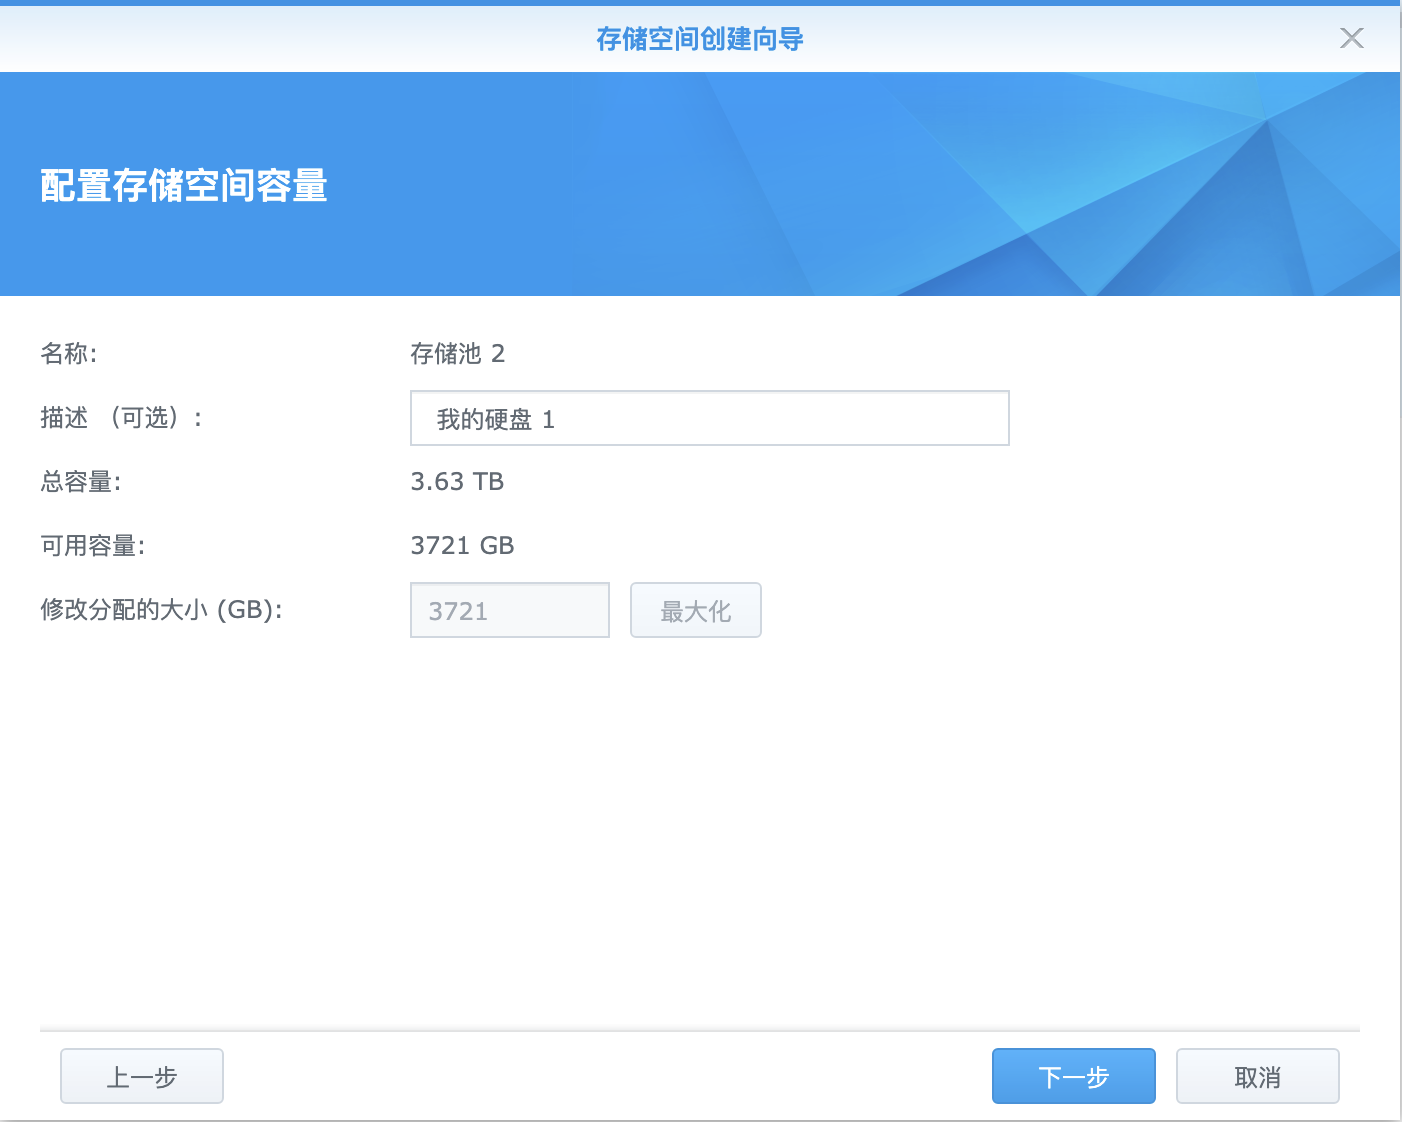Continue with the 下一步 button
The image size is (1402, 1122).
[x=1073, y=1076]
